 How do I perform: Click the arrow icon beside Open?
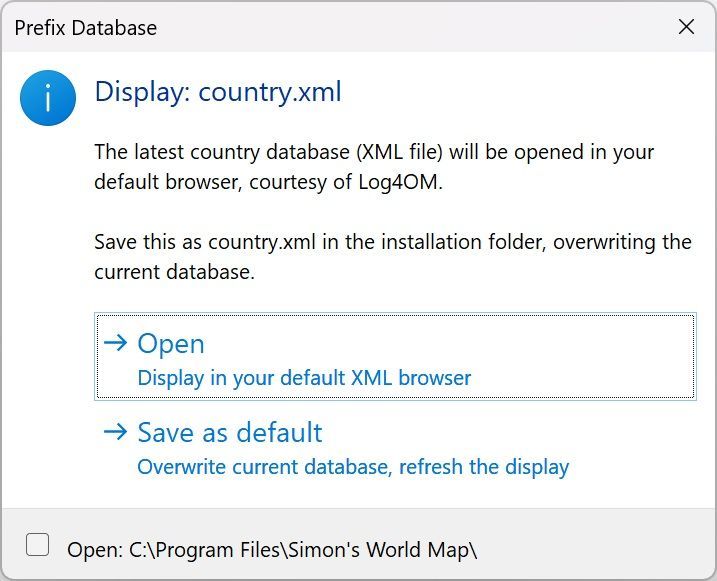(116, 343)
